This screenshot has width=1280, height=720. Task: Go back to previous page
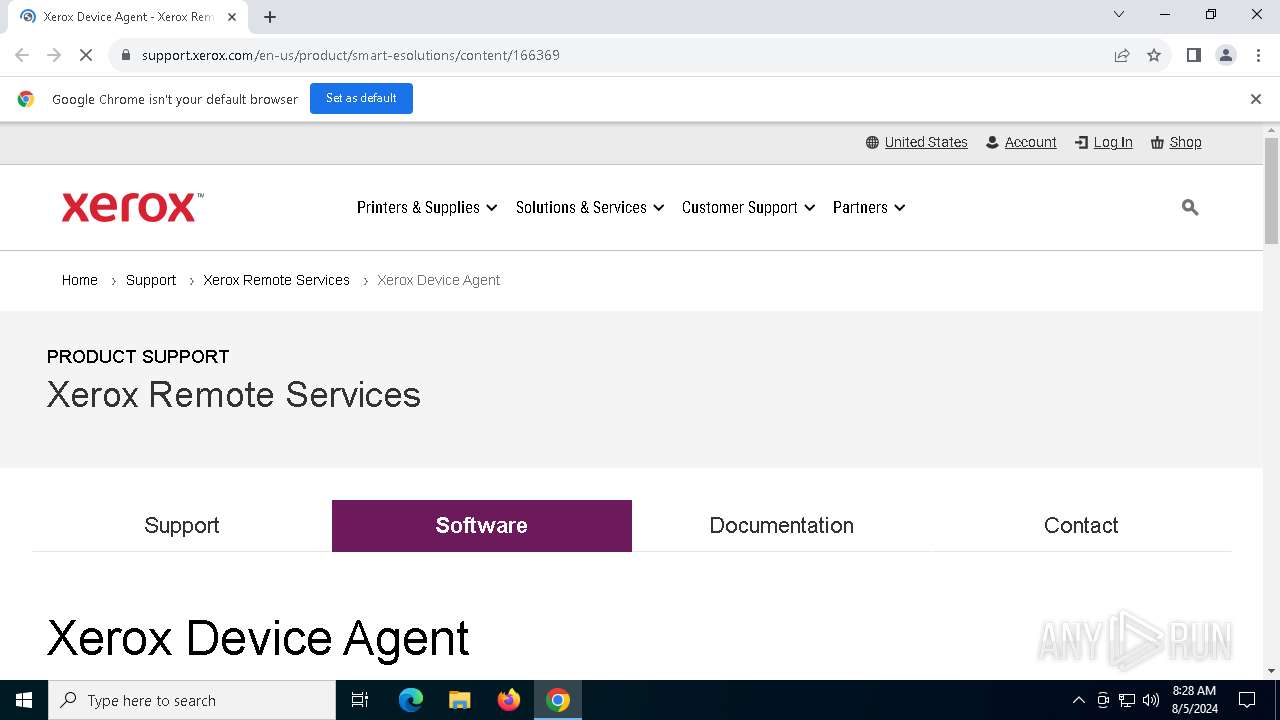tap(22, 55)
